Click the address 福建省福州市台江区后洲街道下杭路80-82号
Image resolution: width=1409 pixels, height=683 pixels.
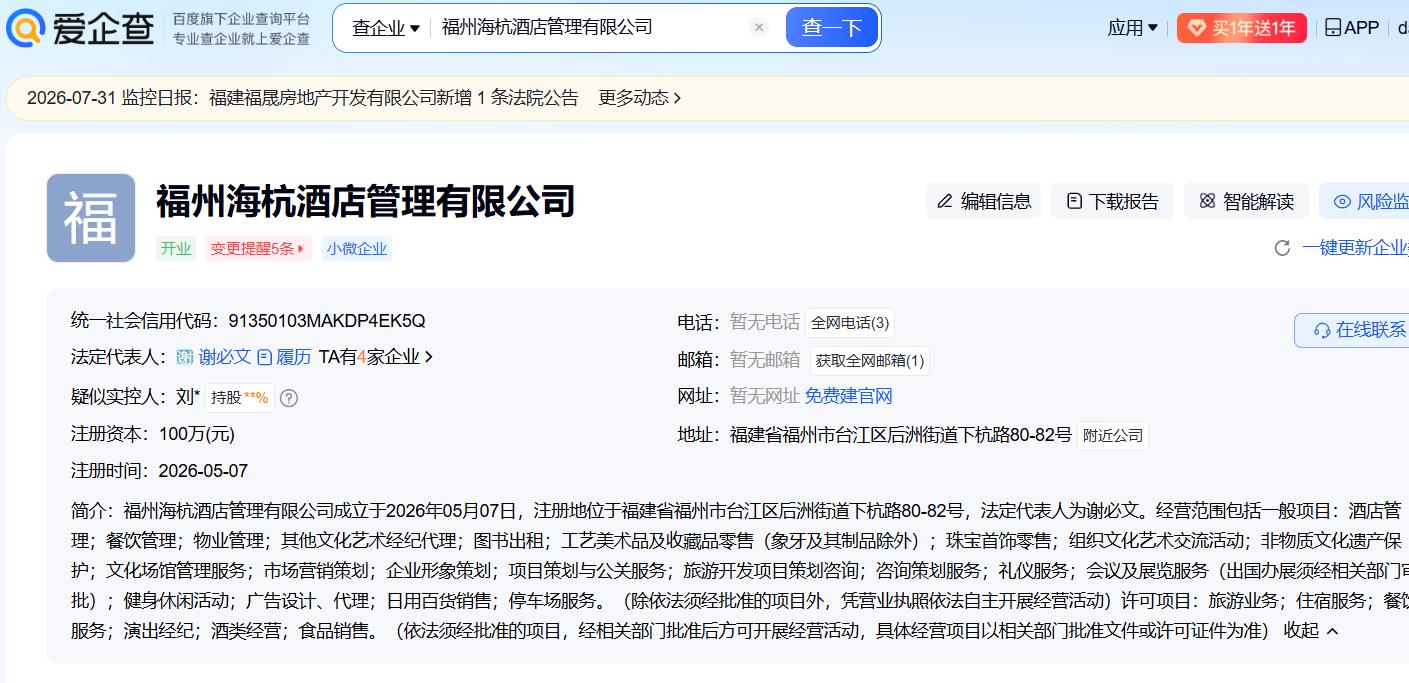pos(900,435)
